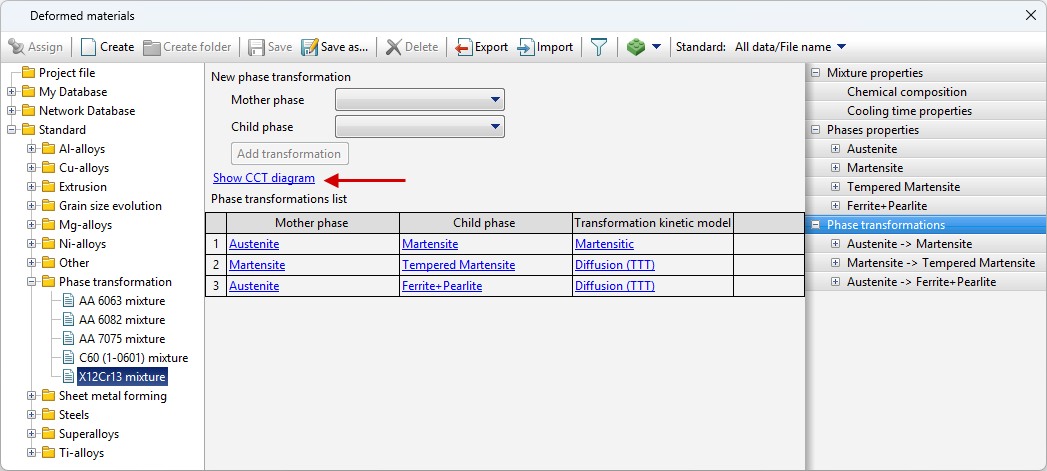Open the Standard All data/File name dropdown
The height and width of the screenshot is (471, 1047).
point(840,47)
